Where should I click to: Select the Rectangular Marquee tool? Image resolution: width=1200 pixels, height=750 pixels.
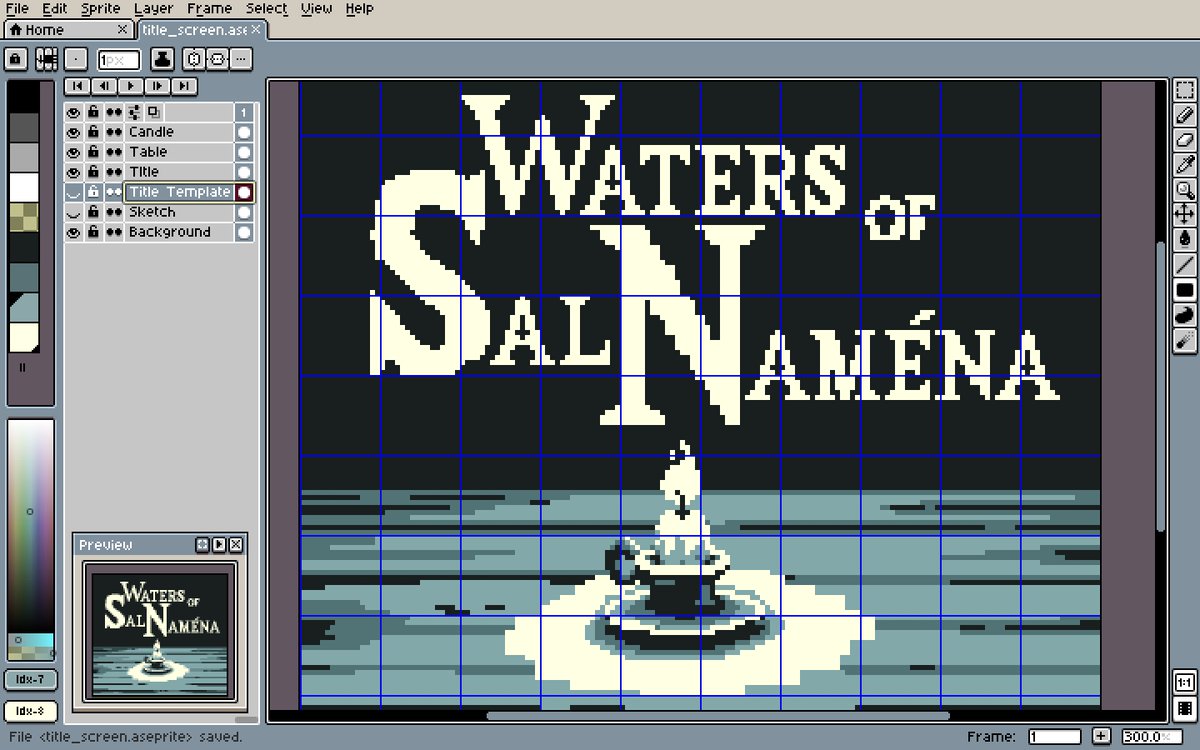tap(1185, 91)
